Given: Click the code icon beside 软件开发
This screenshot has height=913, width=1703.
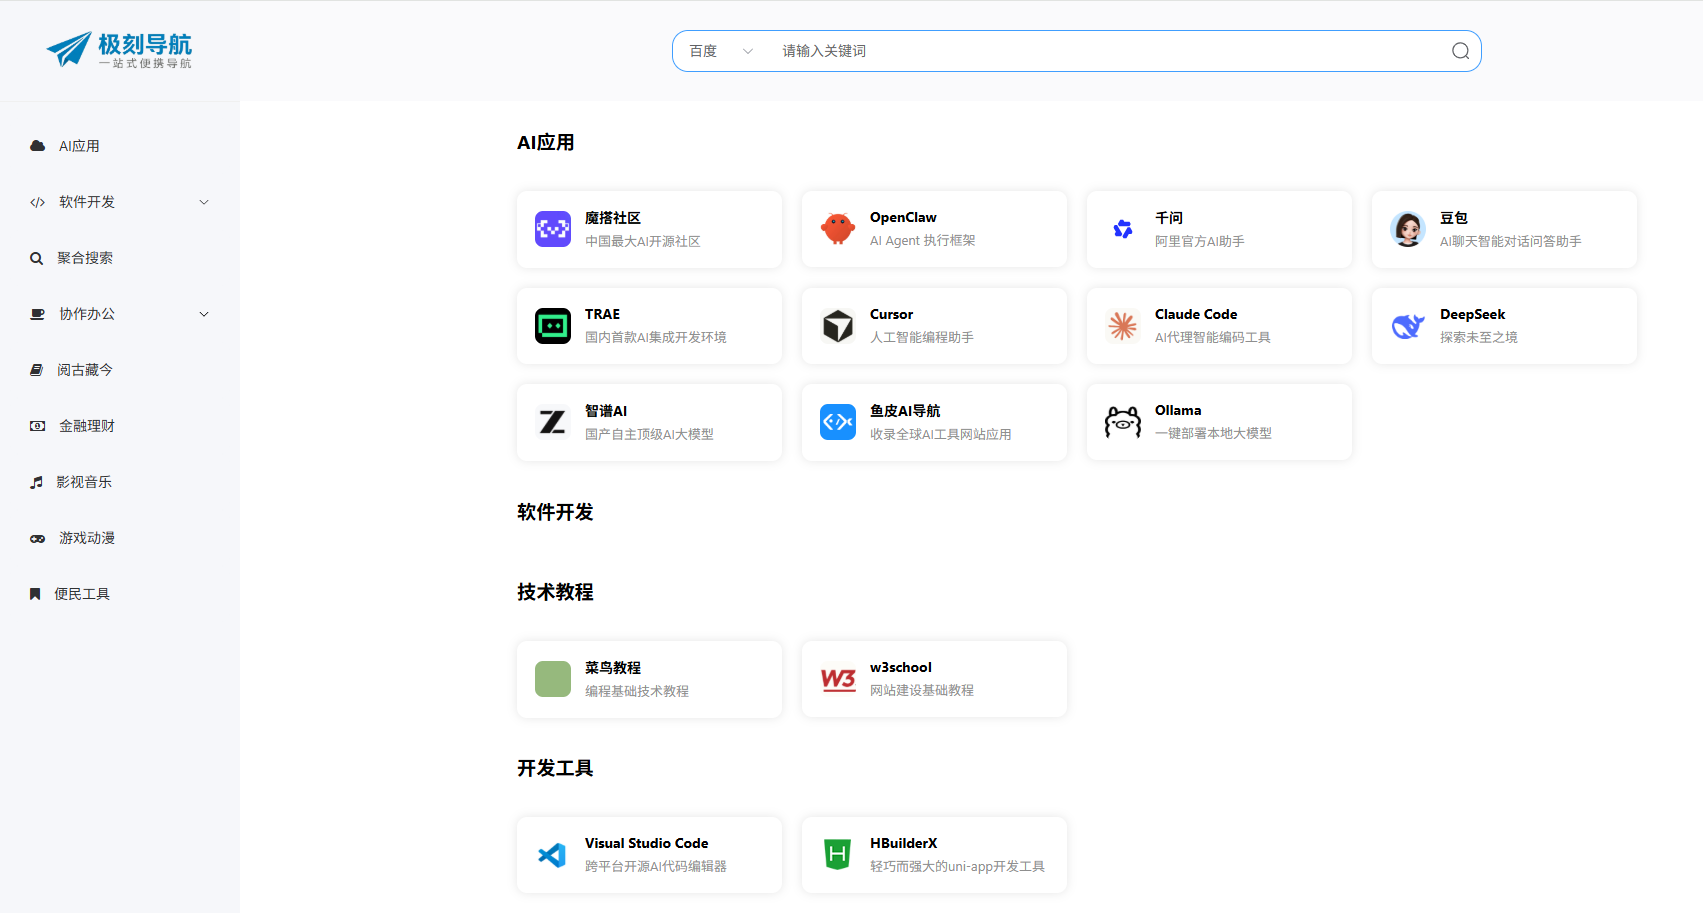Looking at the screenshot, I should [x=38, y=202].
